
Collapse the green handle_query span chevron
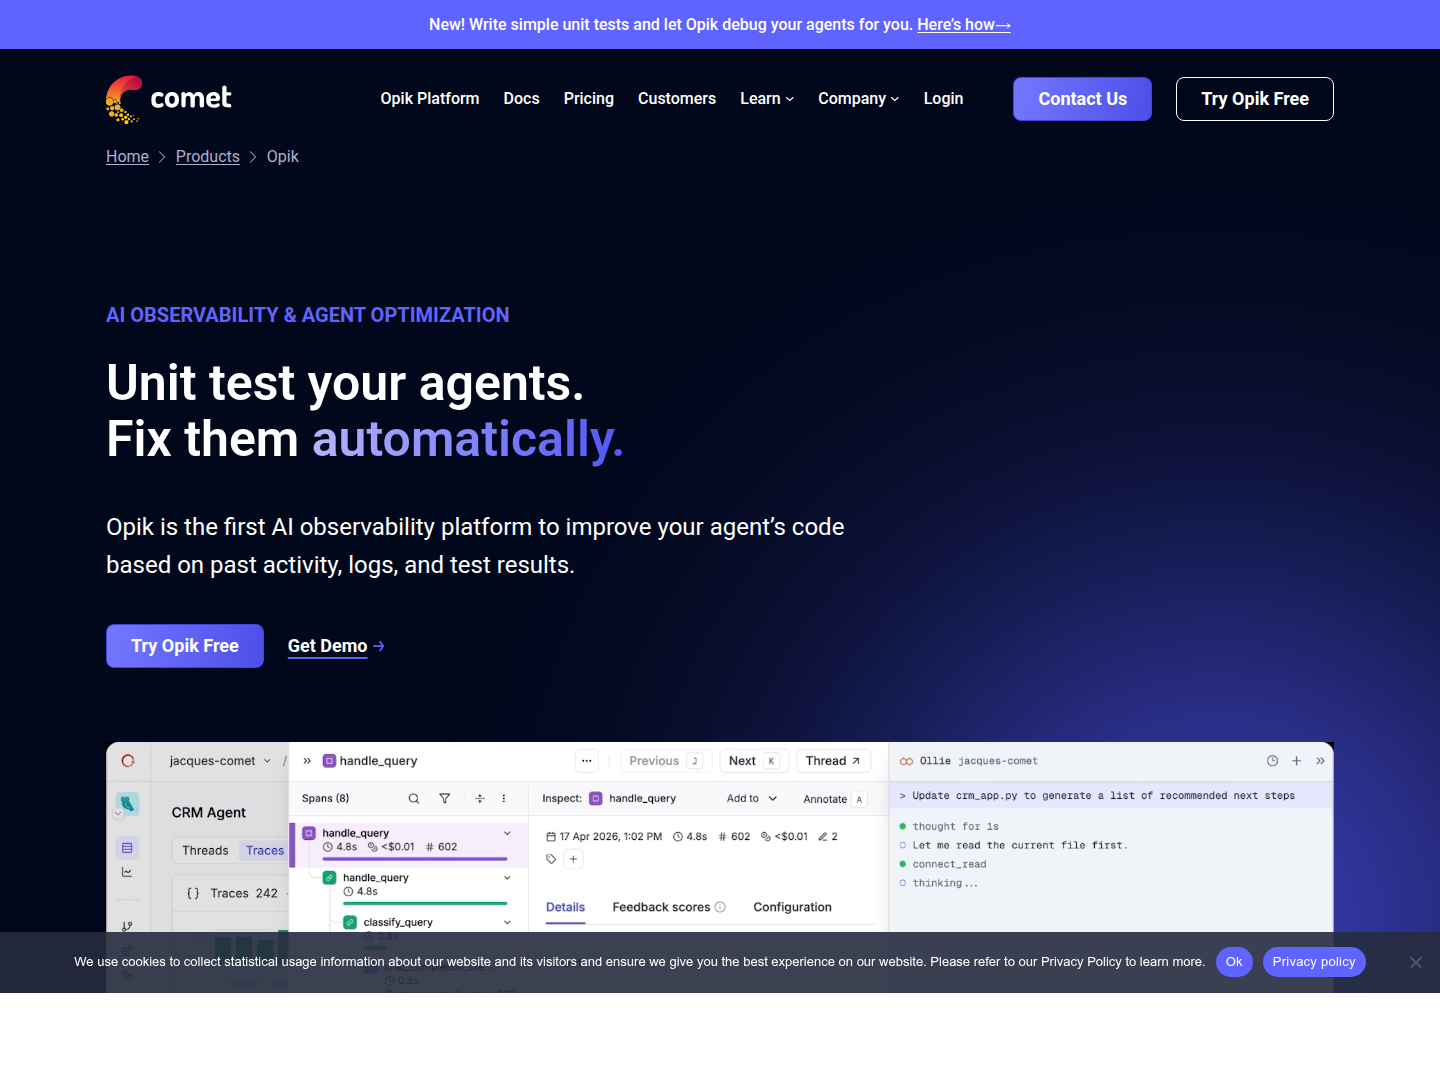point(507,878)
